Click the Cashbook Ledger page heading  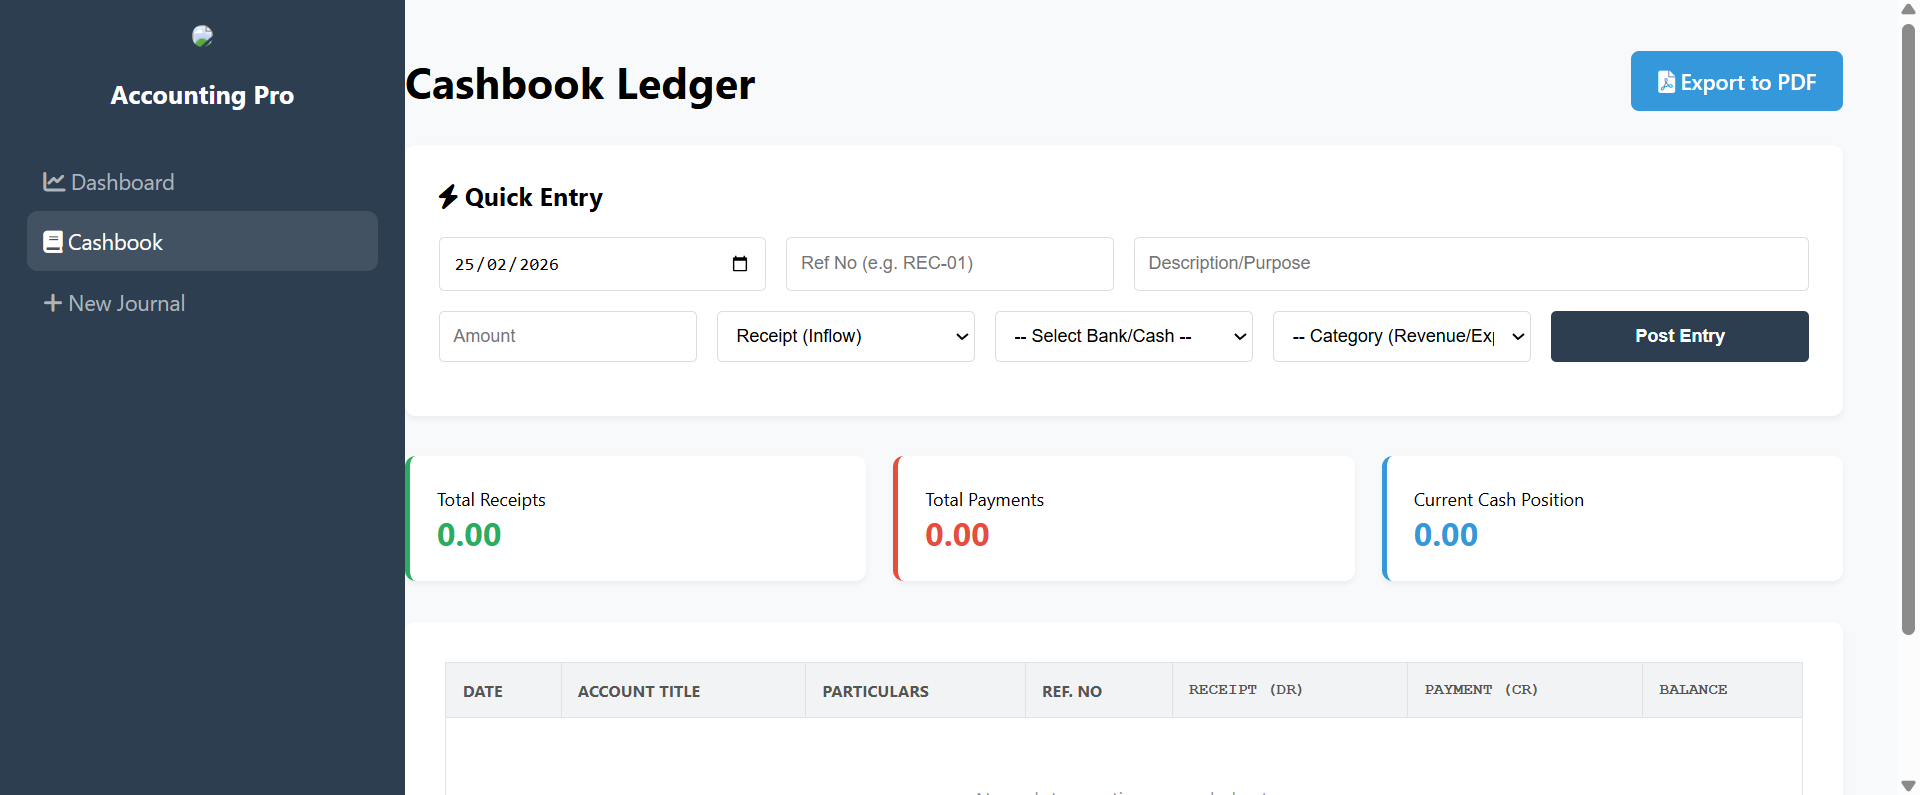(580, 84)
